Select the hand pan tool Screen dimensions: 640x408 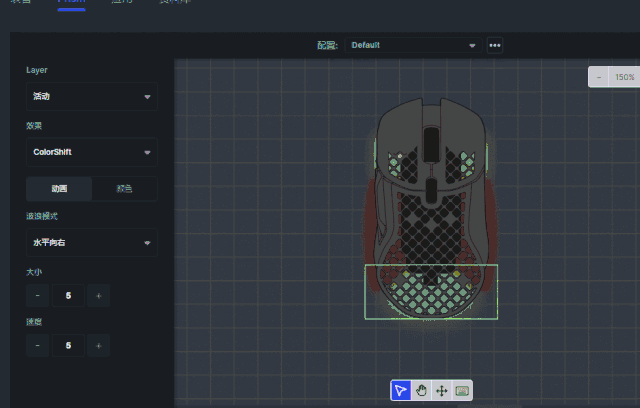pyautogui.click(x=421, y=390)
